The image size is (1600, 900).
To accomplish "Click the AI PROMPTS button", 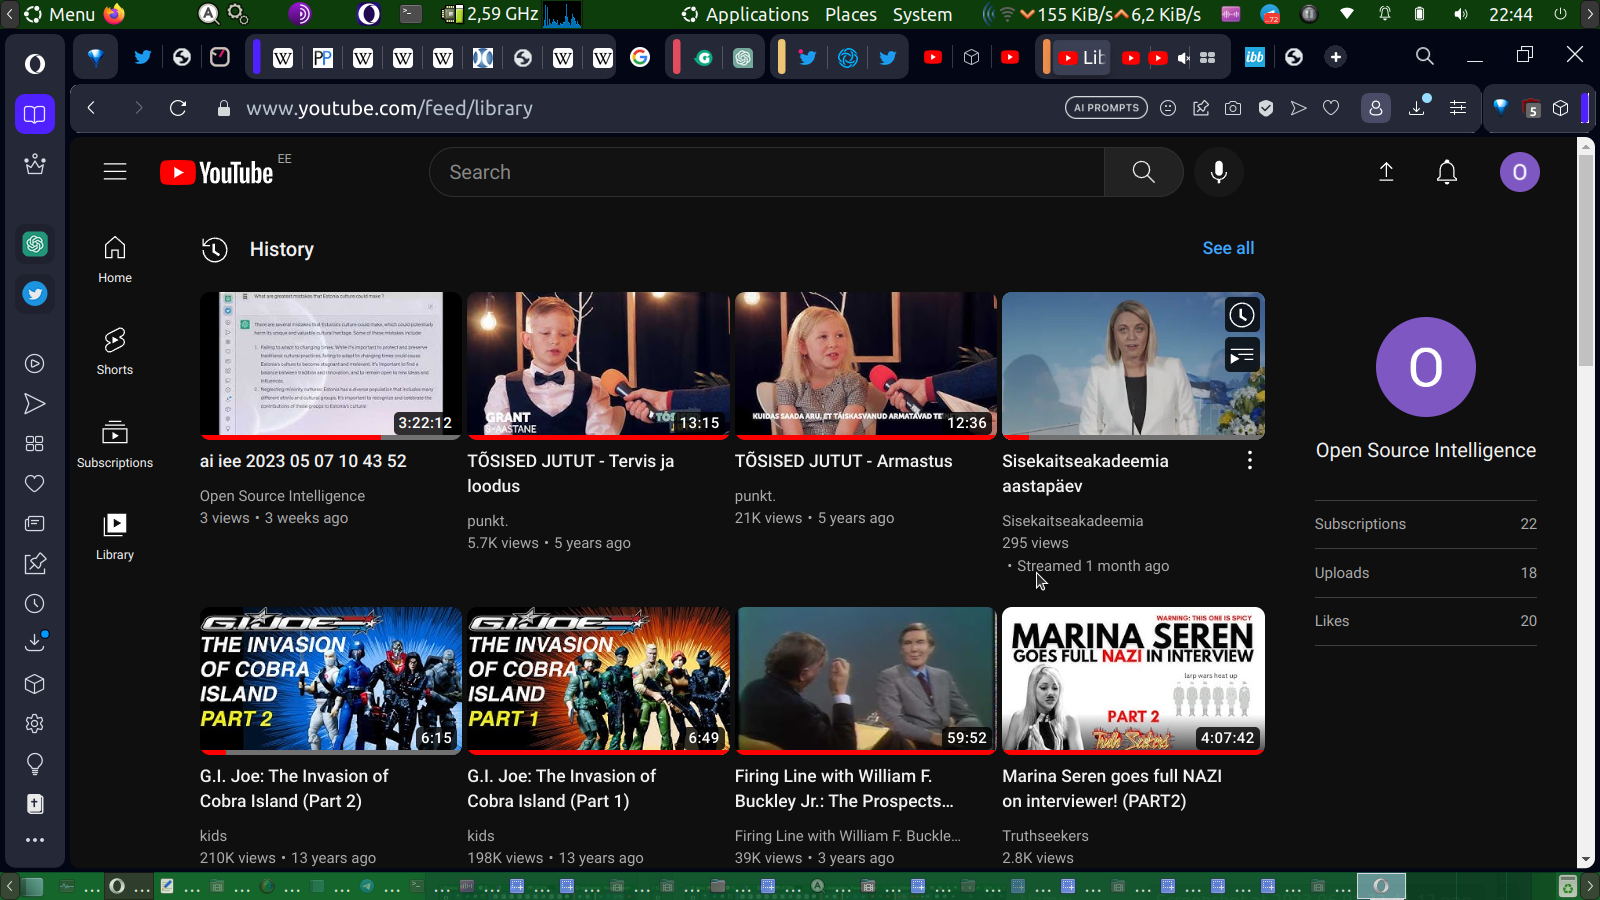I will click(x=1106, y=108).
